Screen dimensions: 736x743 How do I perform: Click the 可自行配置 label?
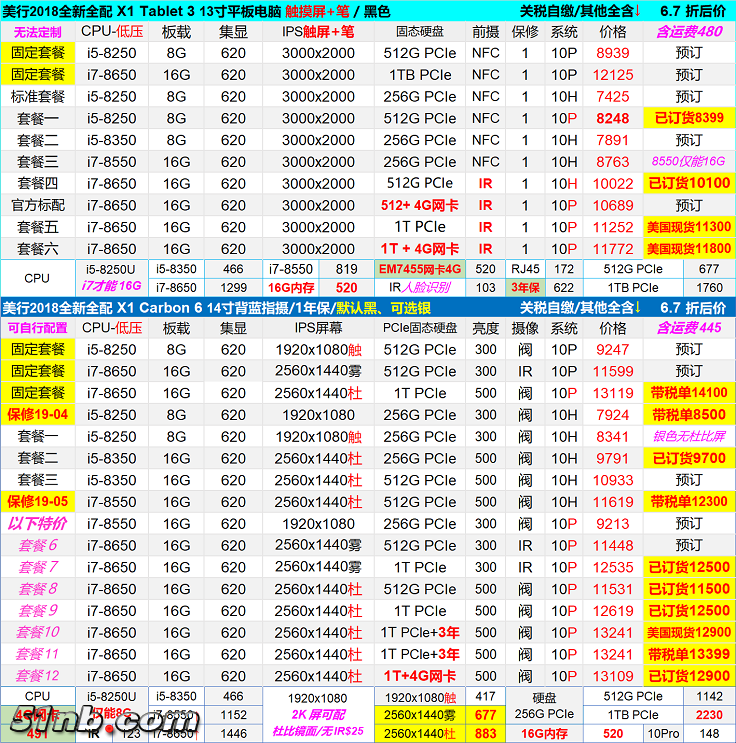click(x=37, y=328)
